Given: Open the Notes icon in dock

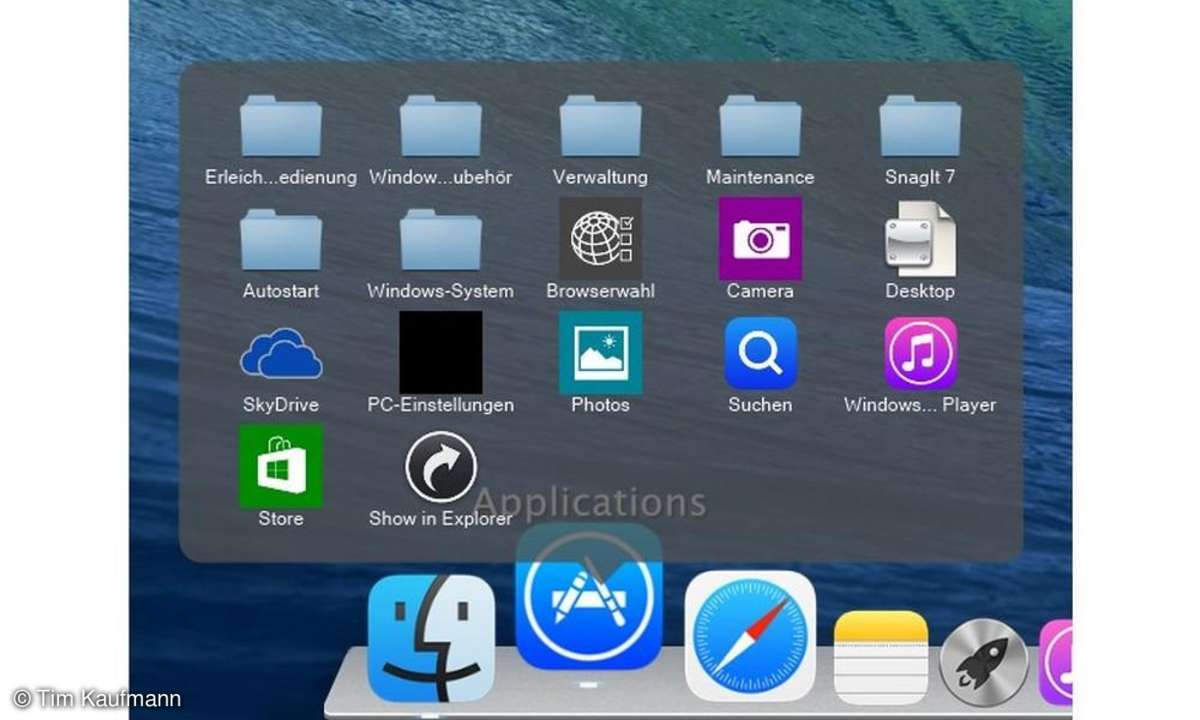Looking at the screenshot, I should coord(881,658).
